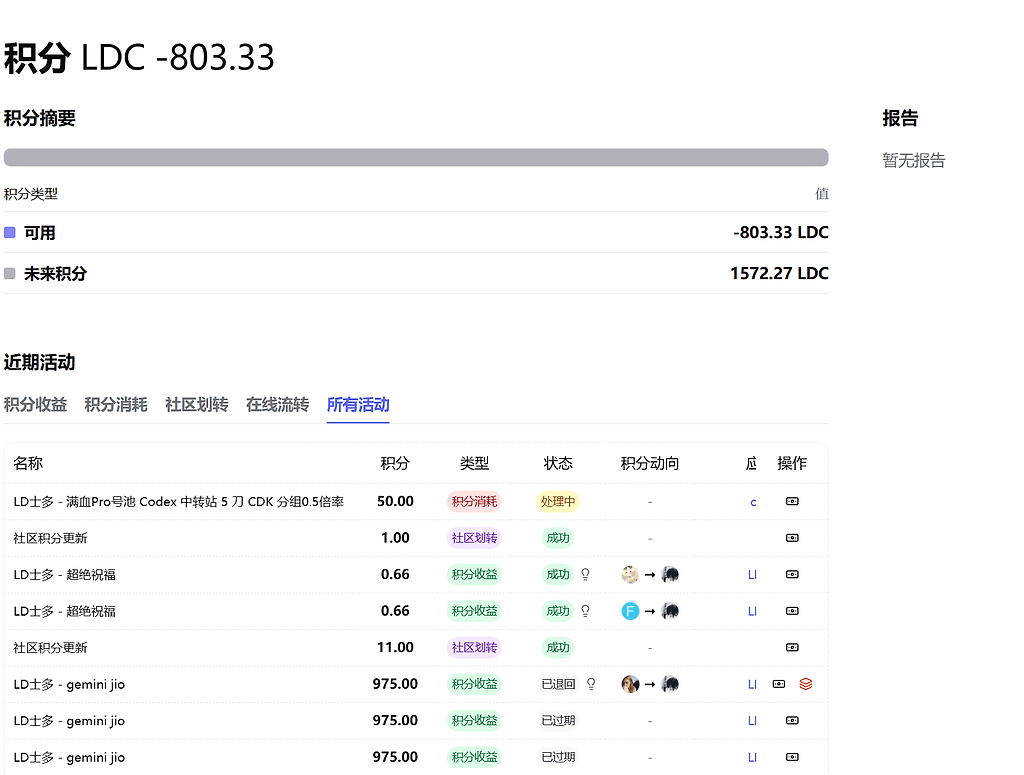
Task: Switch to 积分消耗 tab
Action: coord(116,405)
